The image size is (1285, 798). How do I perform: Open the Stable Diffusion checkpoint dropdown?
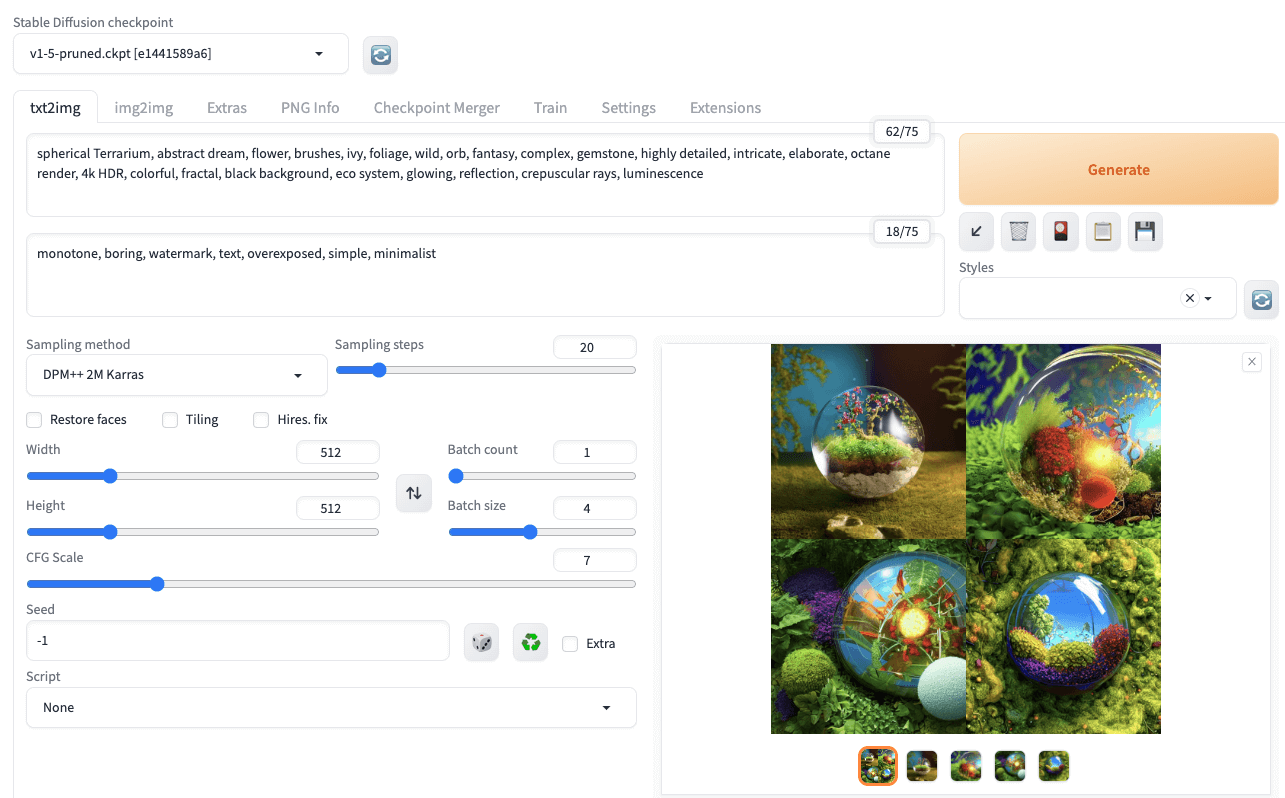(x=180, y=54)
